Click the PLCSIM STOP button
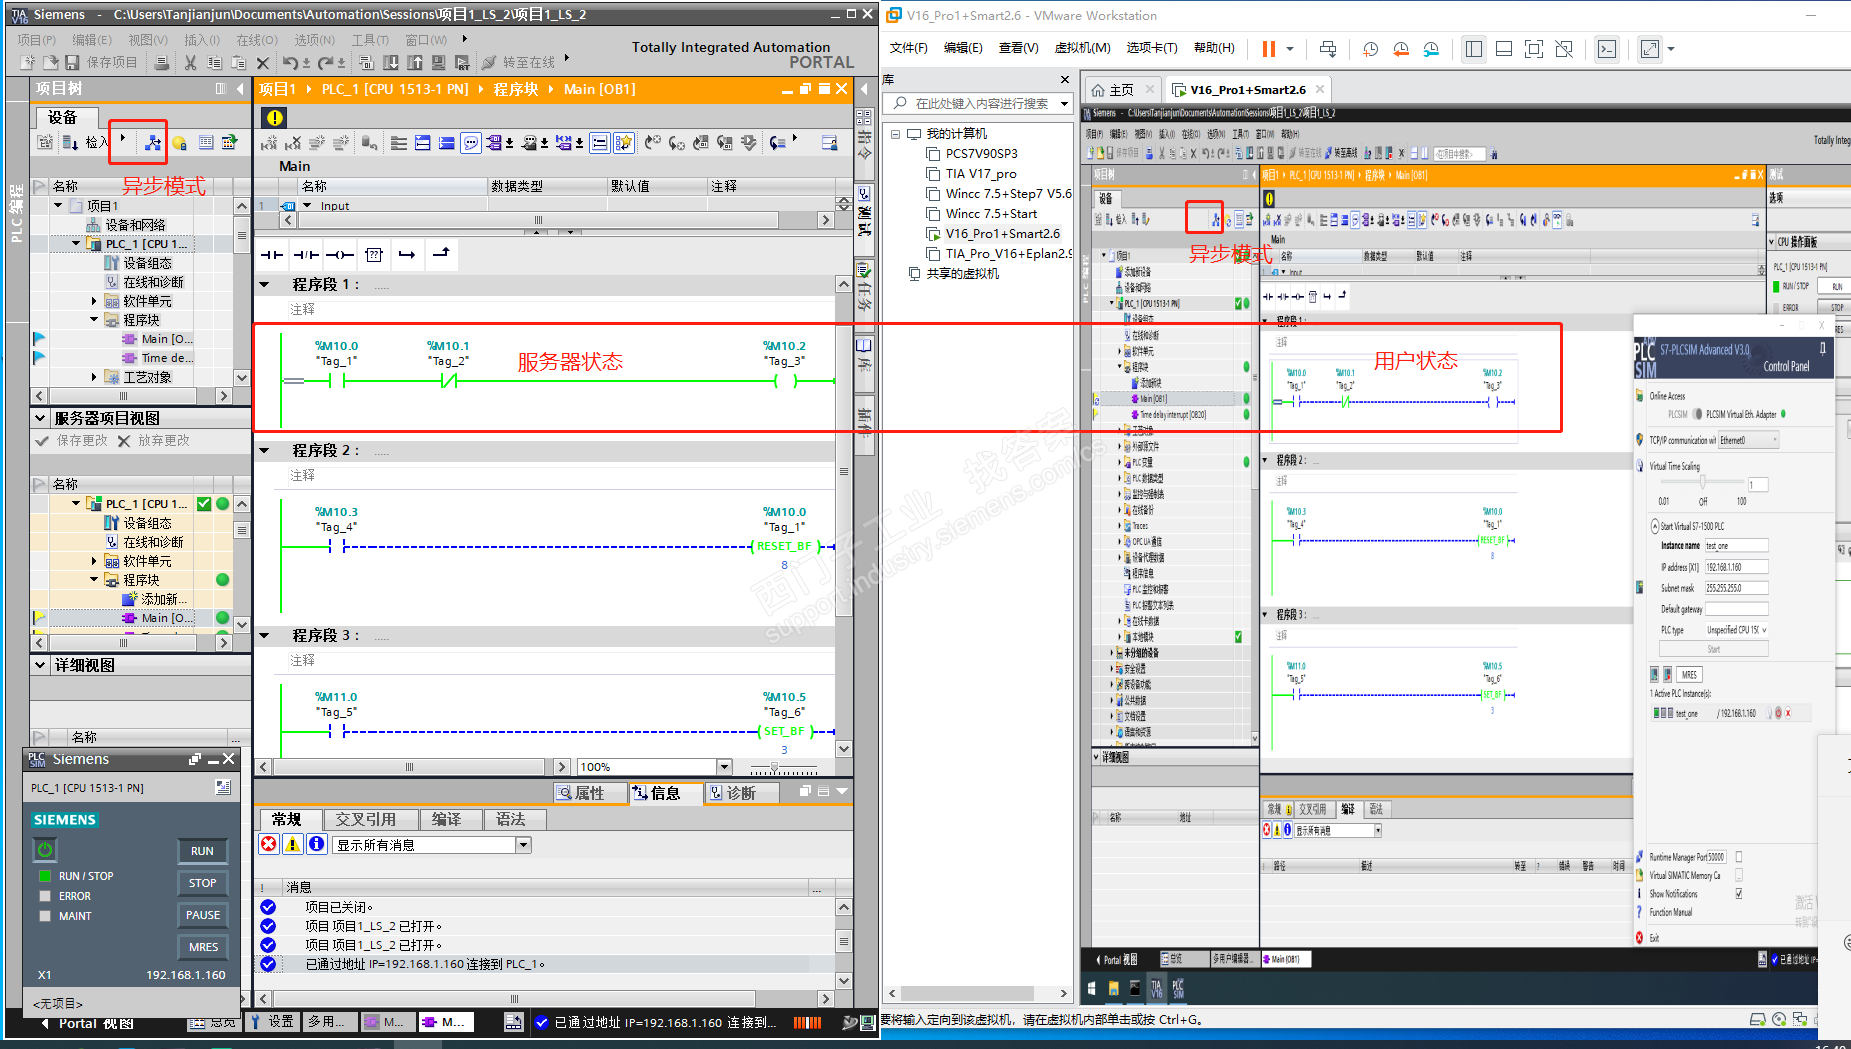 pos(202,883)
